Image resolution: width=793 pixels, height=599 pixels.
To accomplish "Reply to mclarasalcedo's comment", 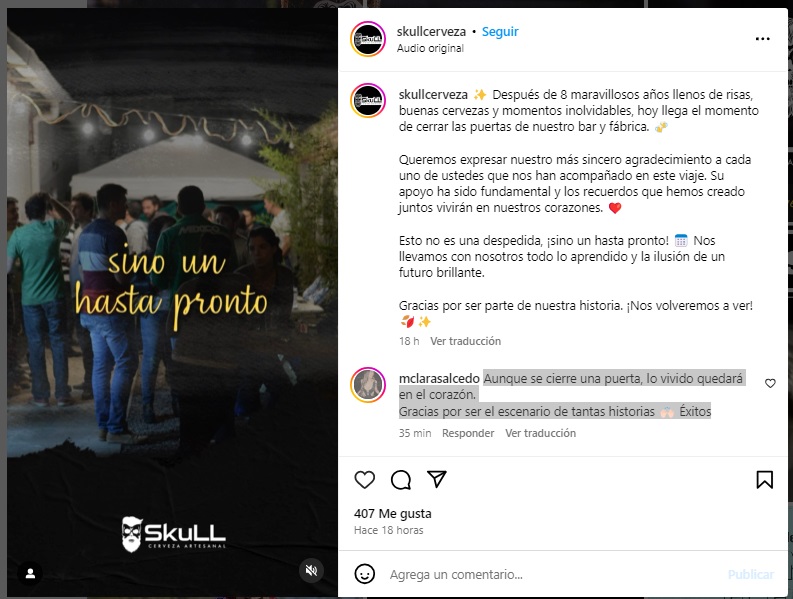I will point(468,434).
